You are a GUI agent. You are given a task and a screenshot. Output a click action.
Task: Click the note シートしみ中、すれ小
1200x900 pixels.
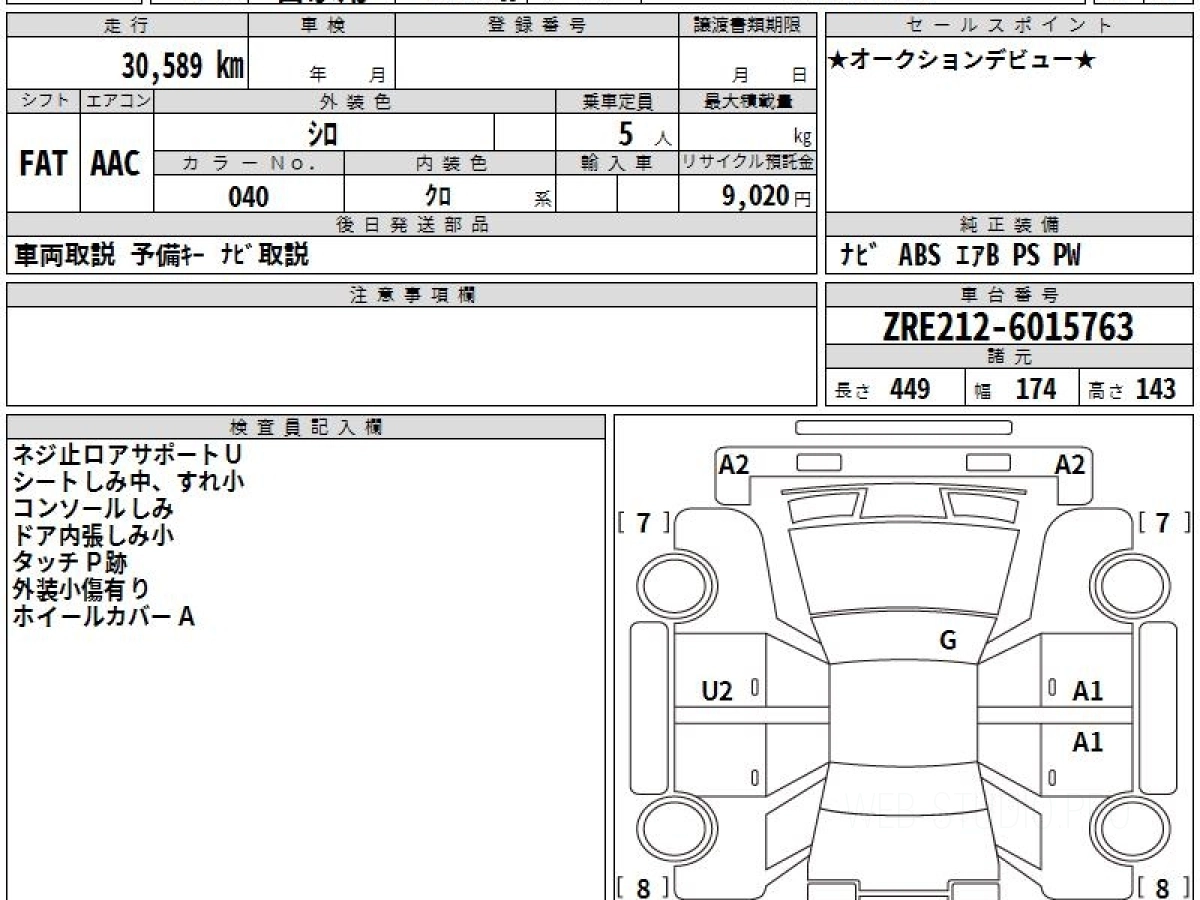(x=129, y=482)
